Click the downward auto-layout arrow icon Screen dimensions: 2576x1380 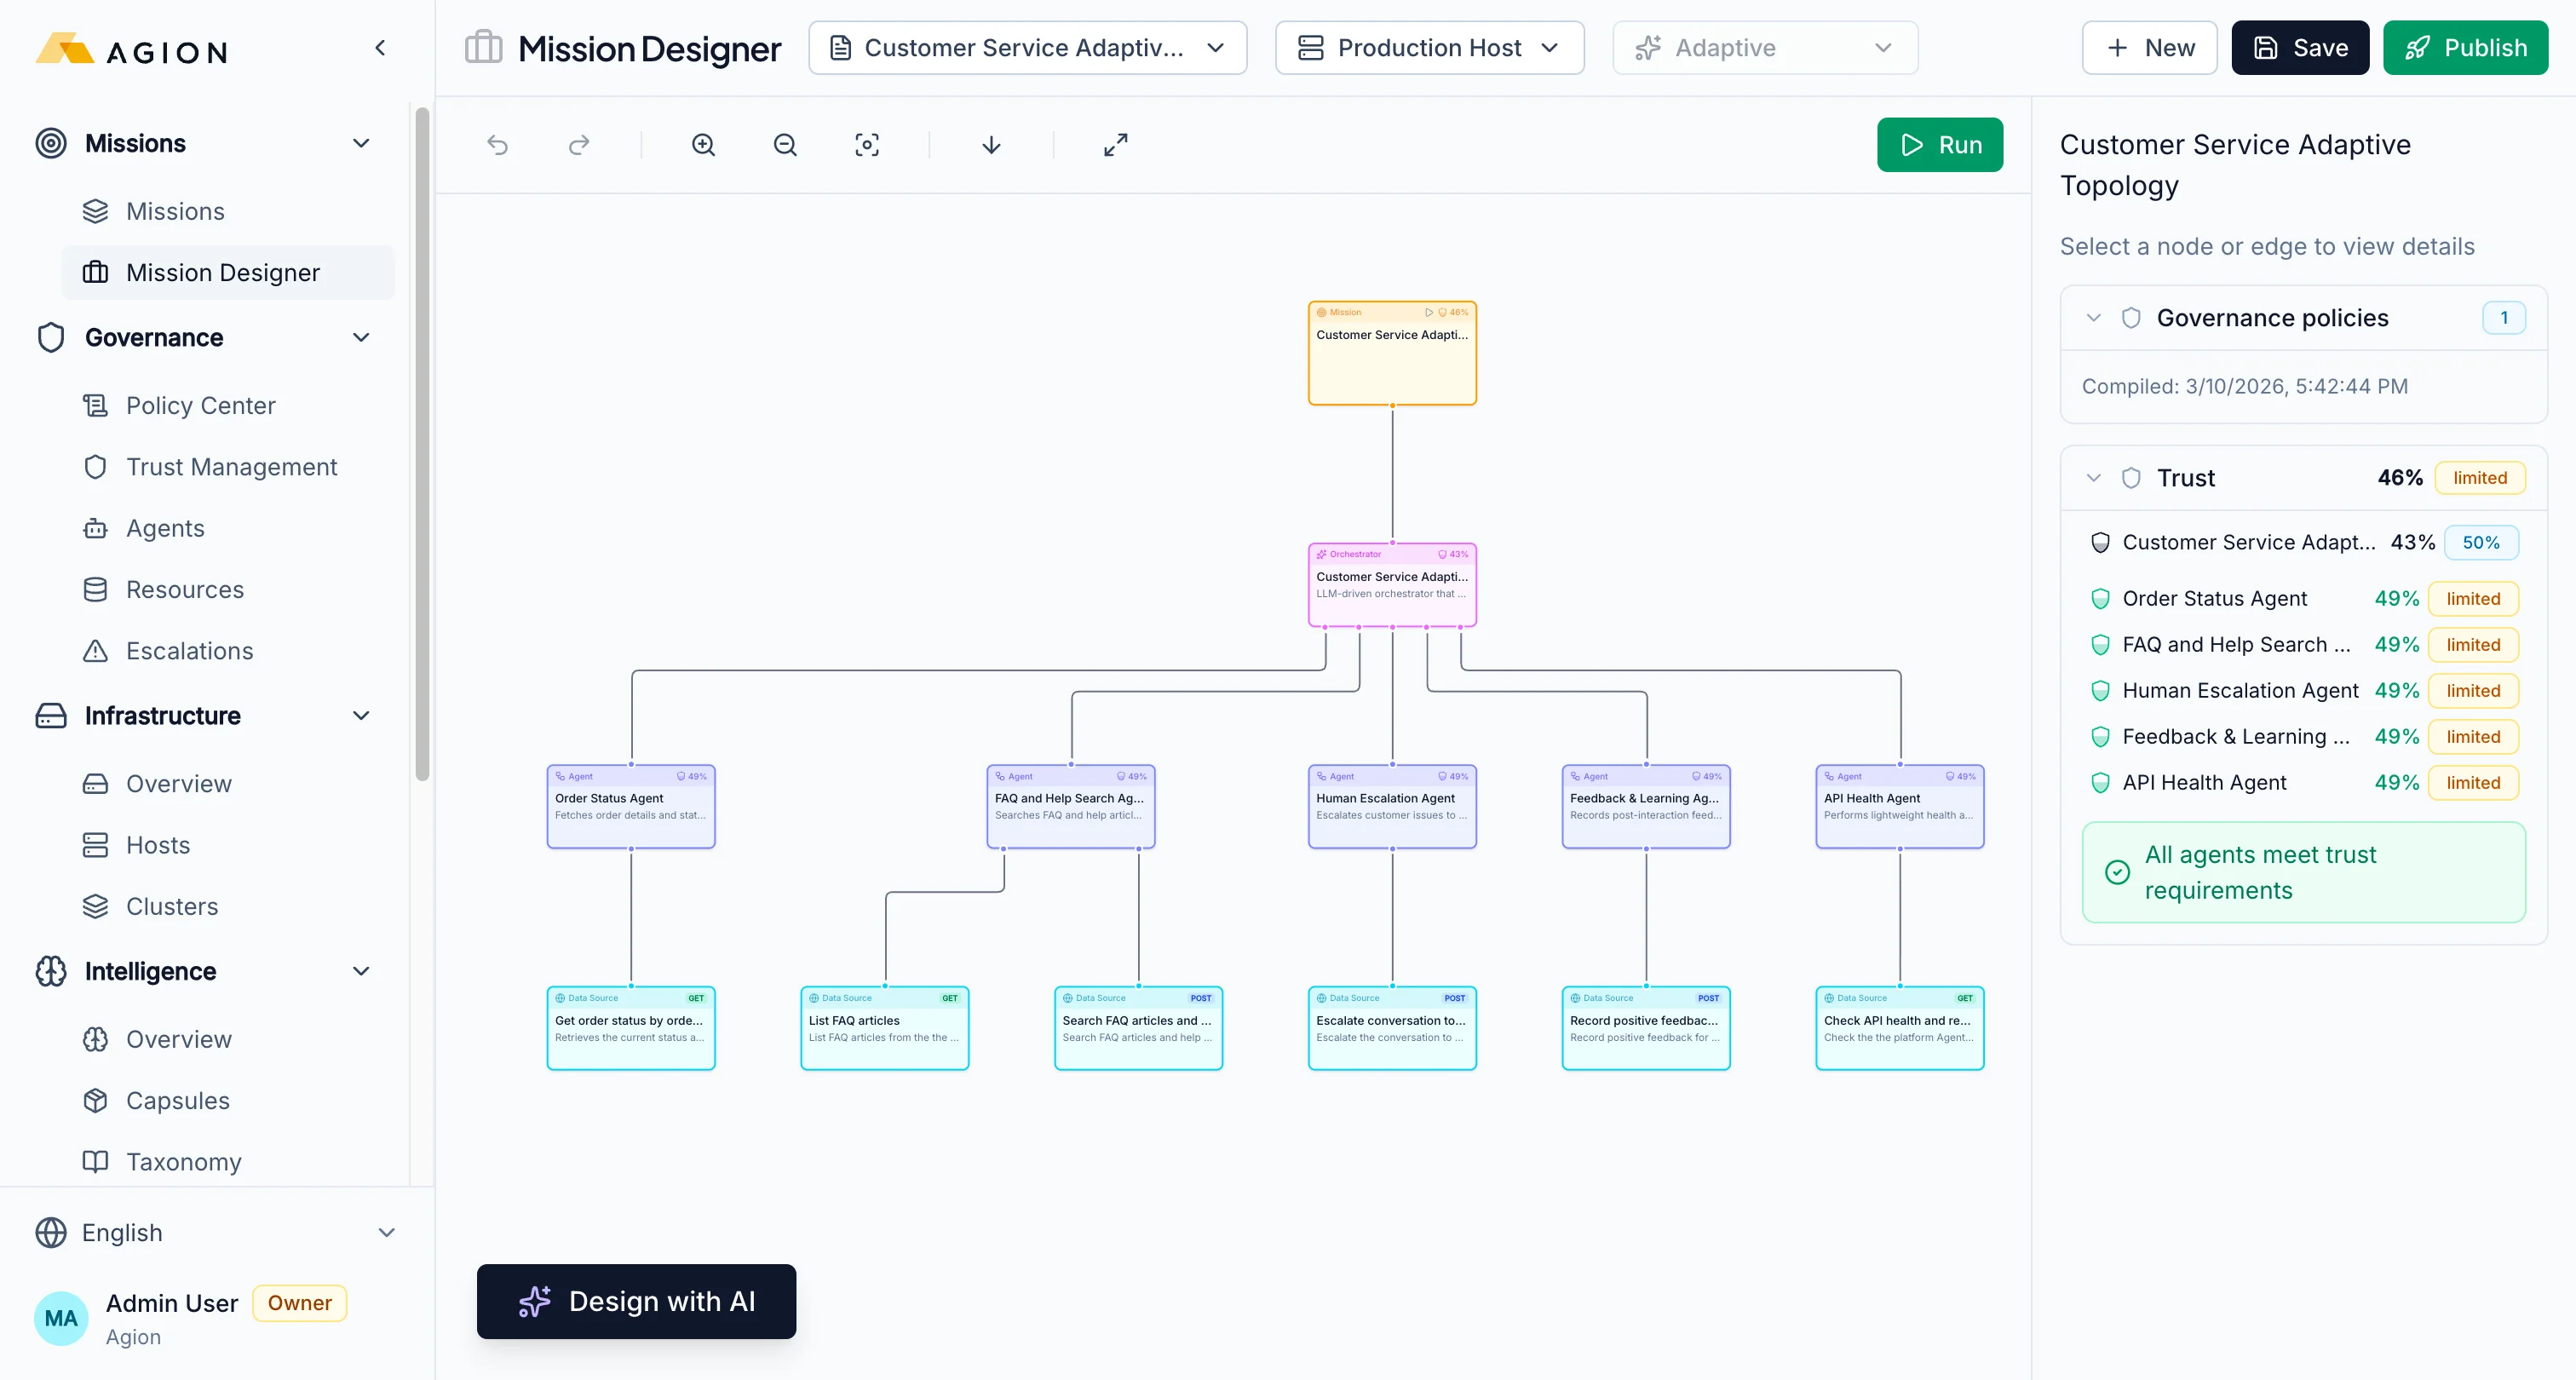[991, 144]
